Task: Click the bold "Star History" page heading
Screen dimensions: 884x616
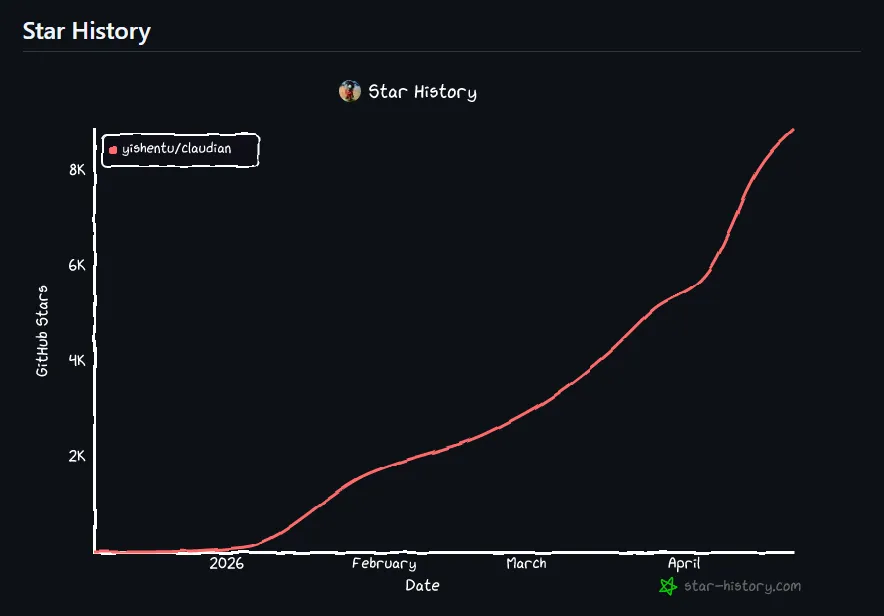Action: 87,31
